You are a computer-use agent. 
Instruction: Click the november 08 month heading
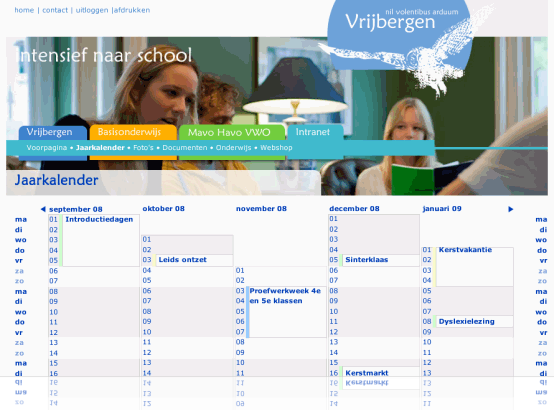pyautogui.click(x=261, y=209)
